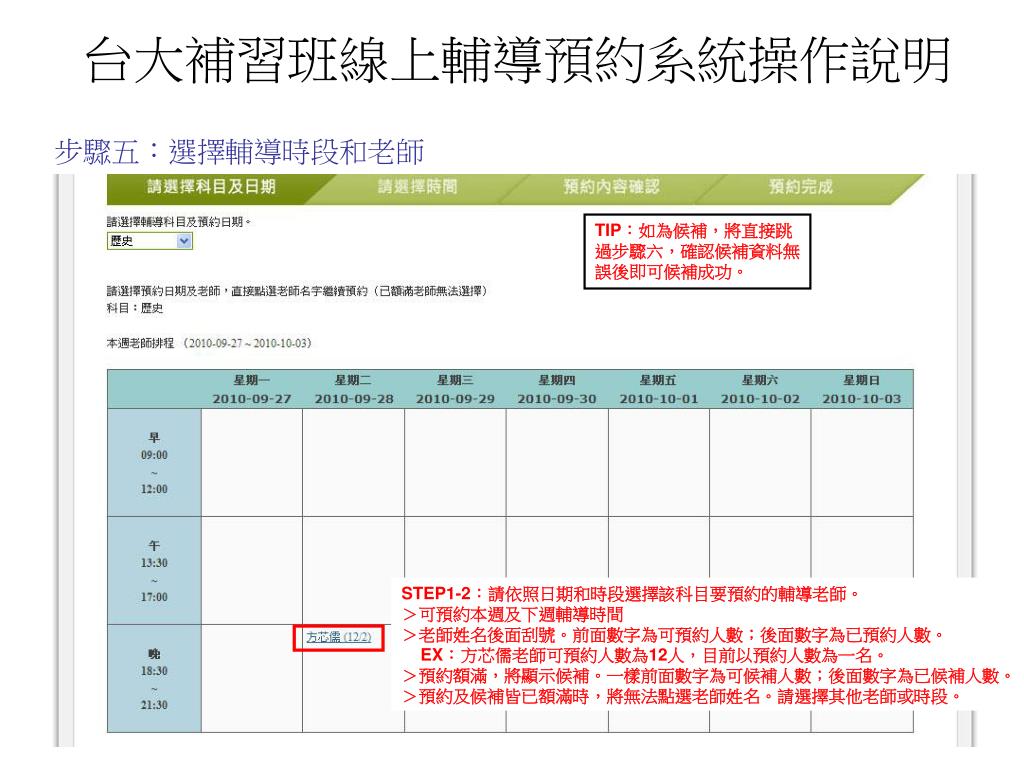This screenshot has height=768, width=1024.
Task: Click the 星期四 2010-09-30 column header
Action: click(x=557, y=389)
